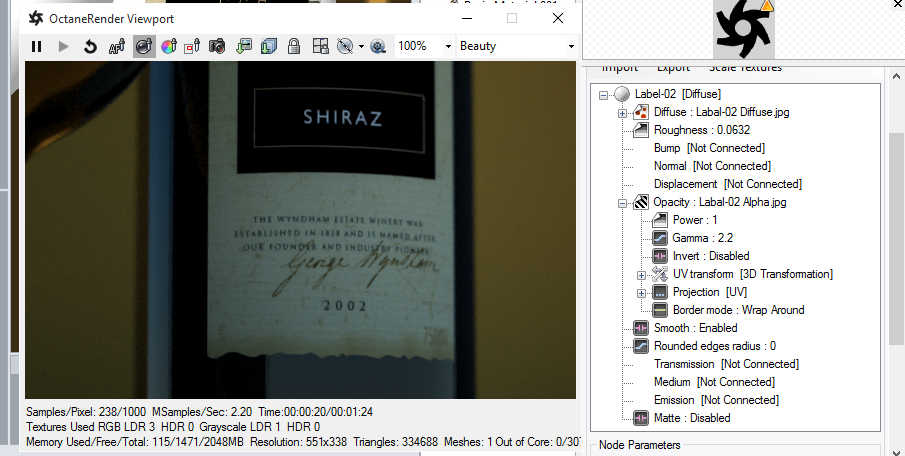
Task: Expand the UV transform node
Action: click(x=641, y=275)
